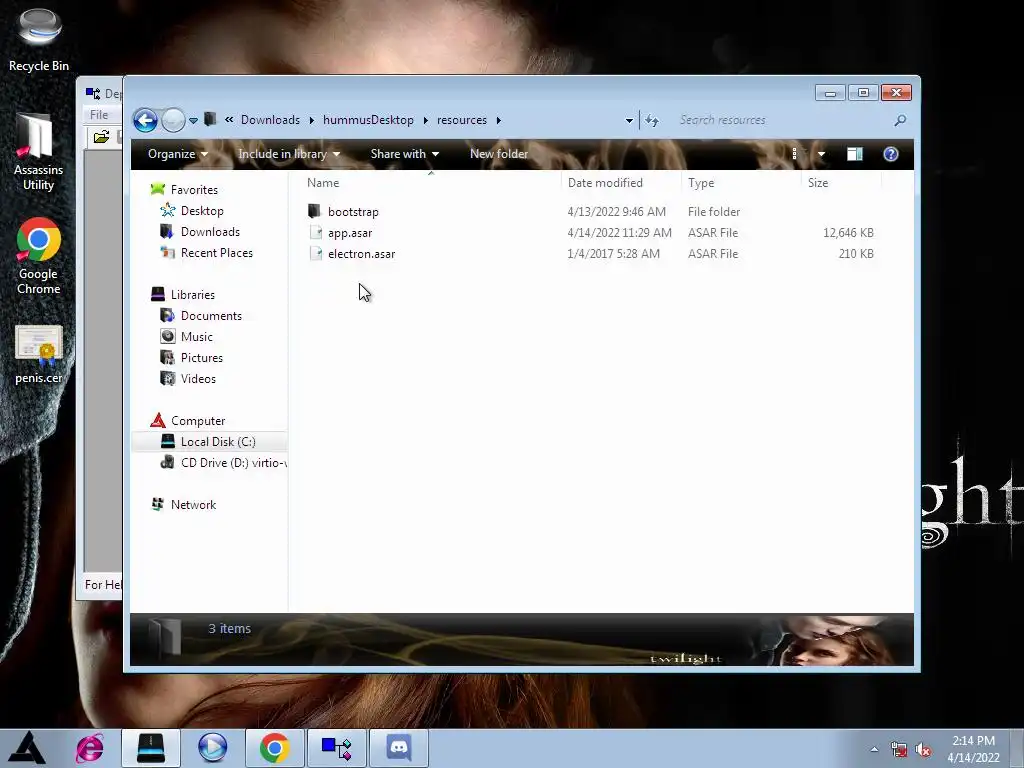Image resolution: width=1024 pixels, height=768 pixels.
Task: Open Desktop in Favorites
Action: tap(202, 211)
